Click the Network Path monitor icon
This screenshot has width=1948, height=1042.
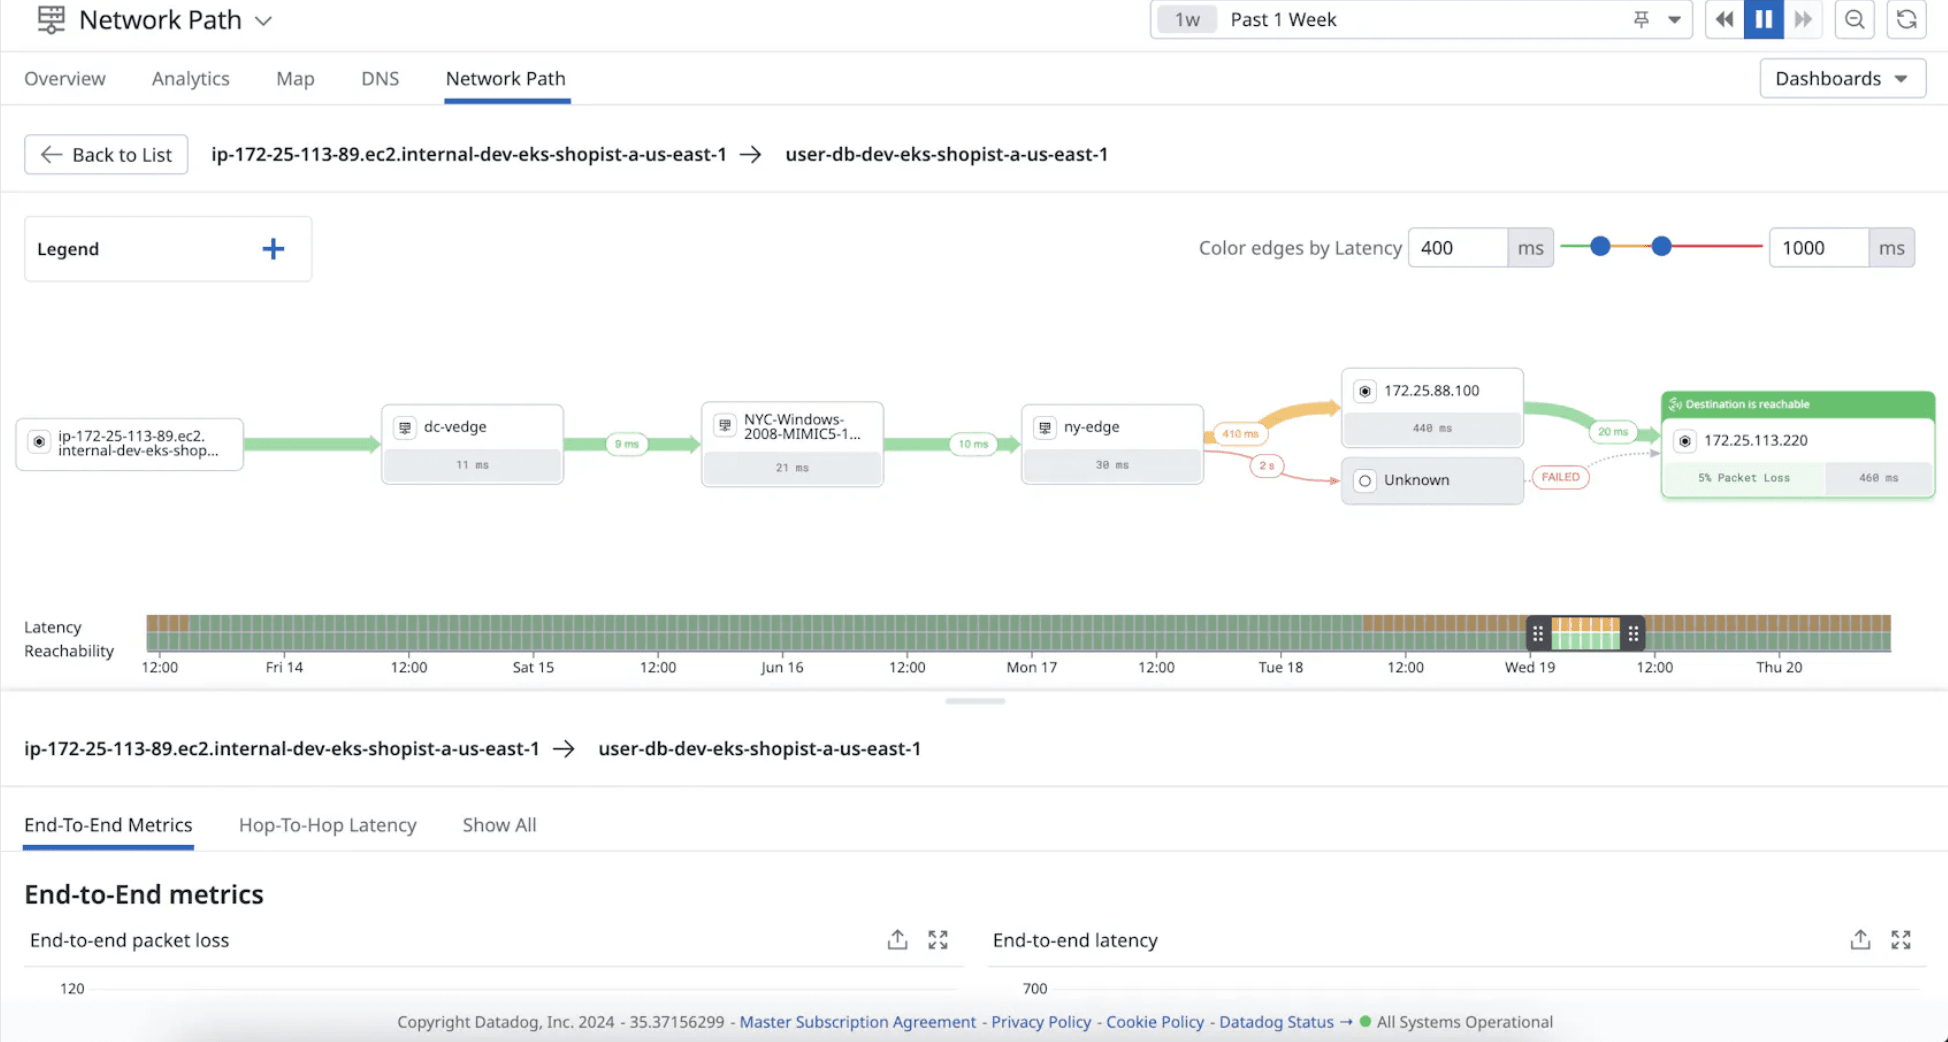coord(51,20)
